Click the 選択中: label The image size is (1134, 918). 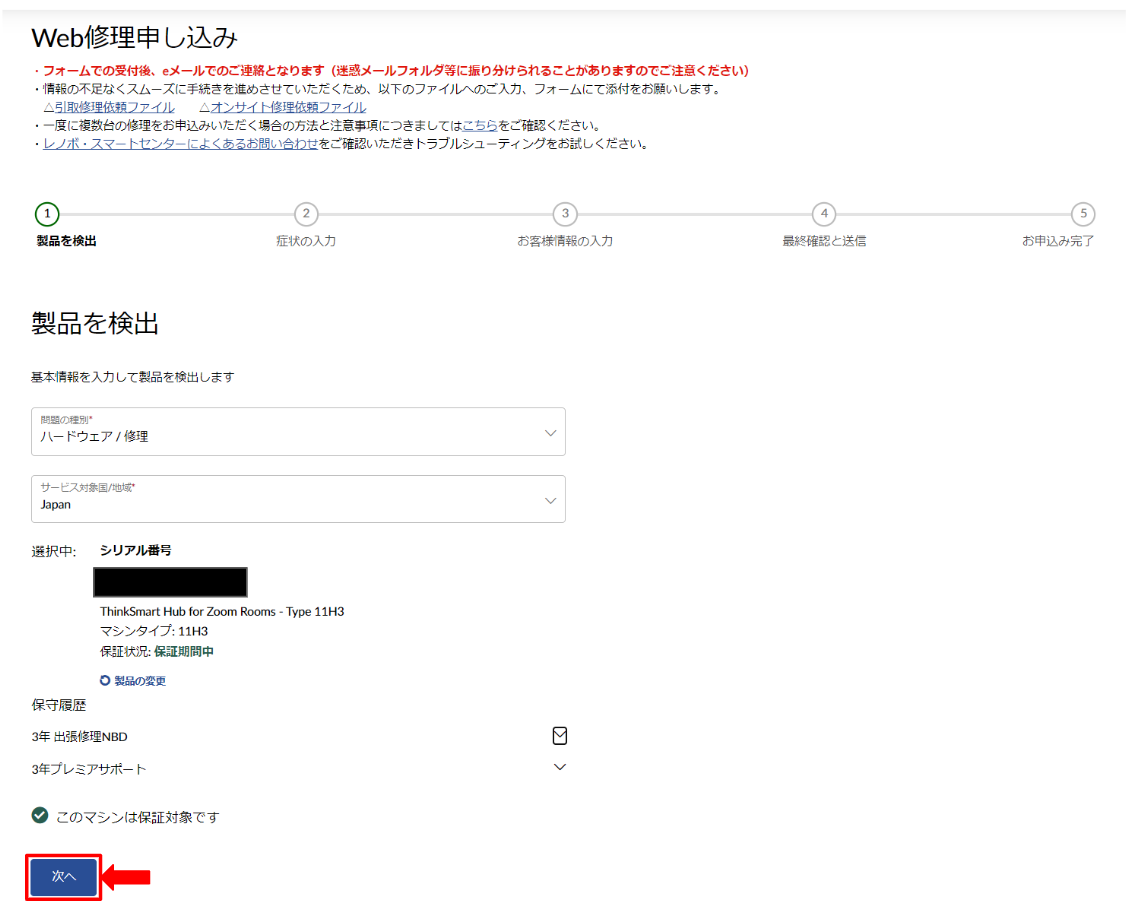[x=54, y=551]
